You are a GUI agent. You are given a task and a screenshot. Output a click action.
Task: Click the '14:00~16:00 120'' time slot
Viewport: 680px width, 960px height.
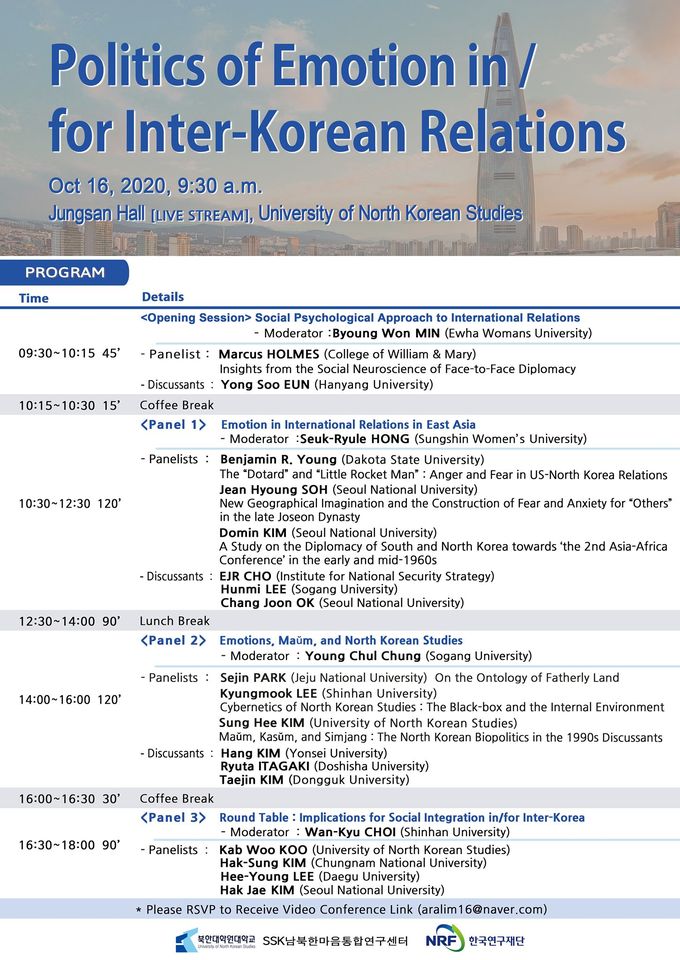[70, 699]
